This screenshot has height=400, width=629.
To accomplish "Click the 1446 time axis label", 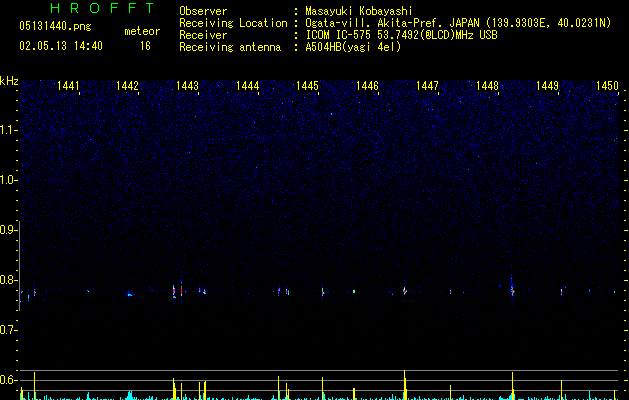I will point(367,86).
